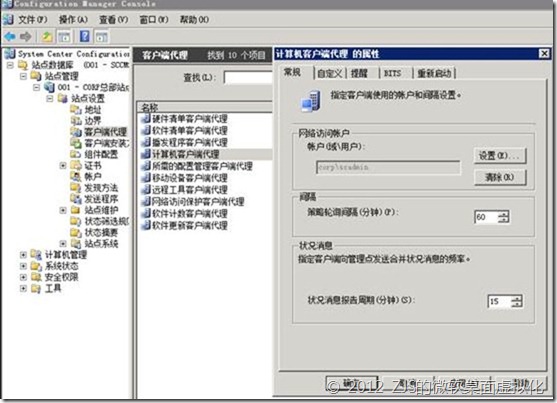The image size is (557, 403).
Task: Open the 操作 menu
Action: tap(73, 20)
